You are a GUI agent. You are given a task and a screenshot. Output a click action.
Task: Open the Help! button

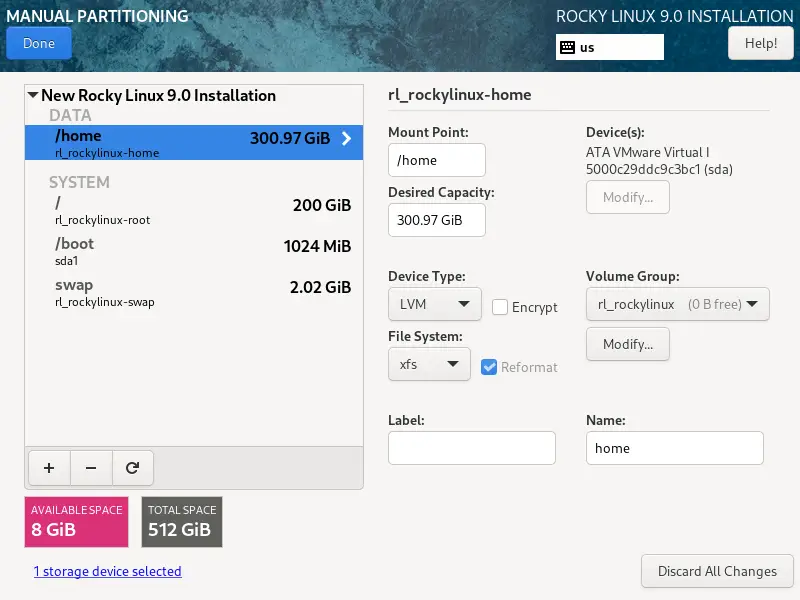[x=761, y=43]
